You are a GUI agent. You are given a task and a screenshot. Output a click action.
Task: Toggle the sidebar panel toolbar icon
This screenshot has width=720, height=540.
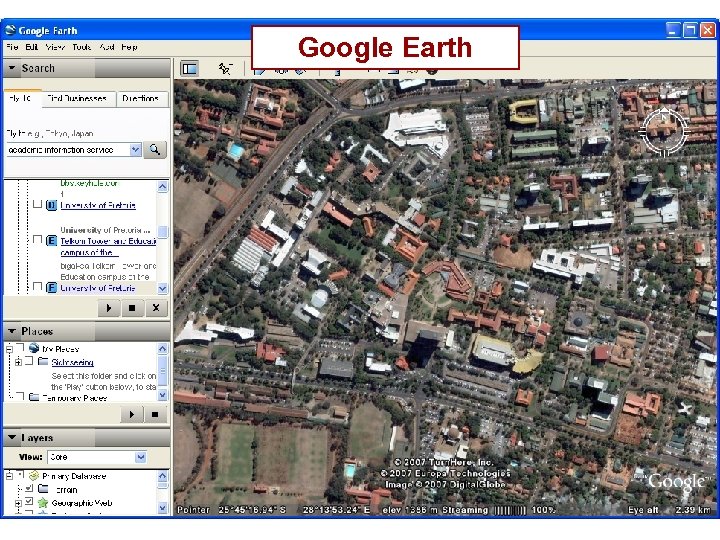pyautogui.click(x=189, y=69)
